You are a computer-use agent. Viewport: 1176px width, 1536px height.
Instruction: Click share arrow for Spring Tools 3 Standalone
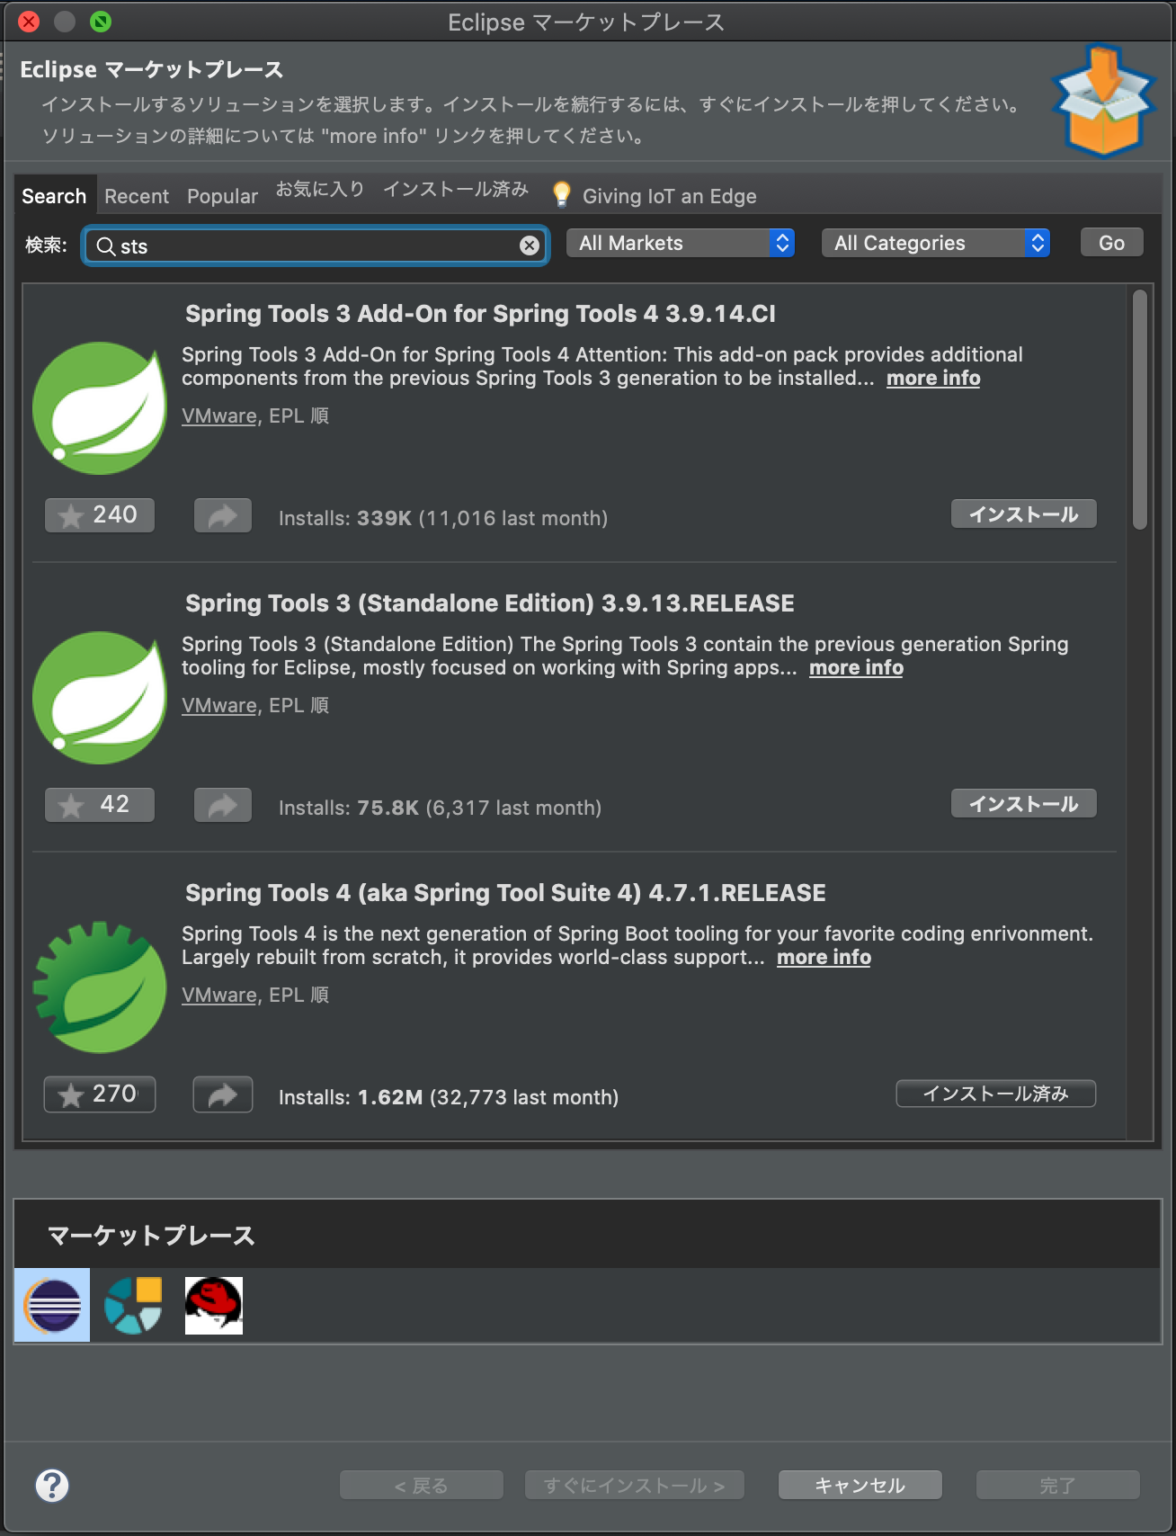point(222,805)
